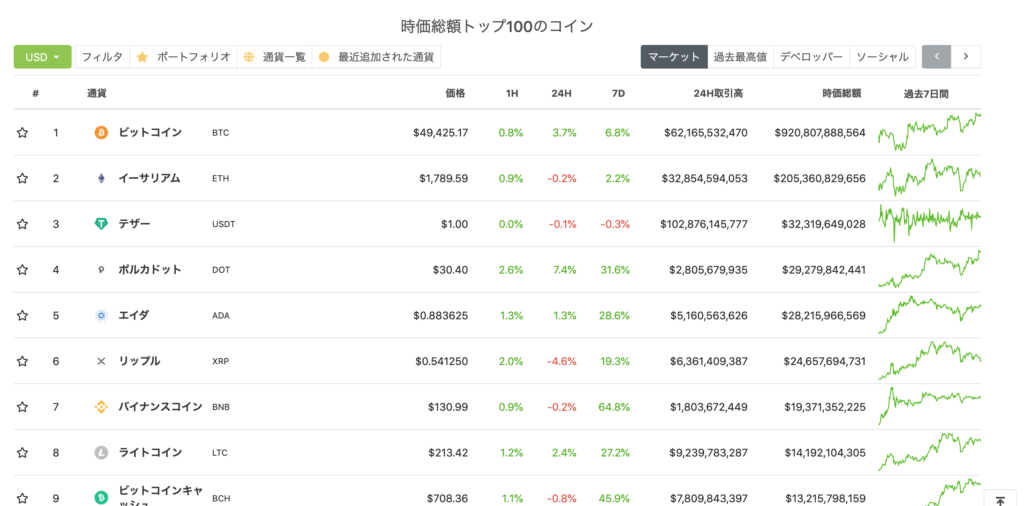Click the Polkadot 7D value 31.6%
1024x506 pixels.
point(615,270)
